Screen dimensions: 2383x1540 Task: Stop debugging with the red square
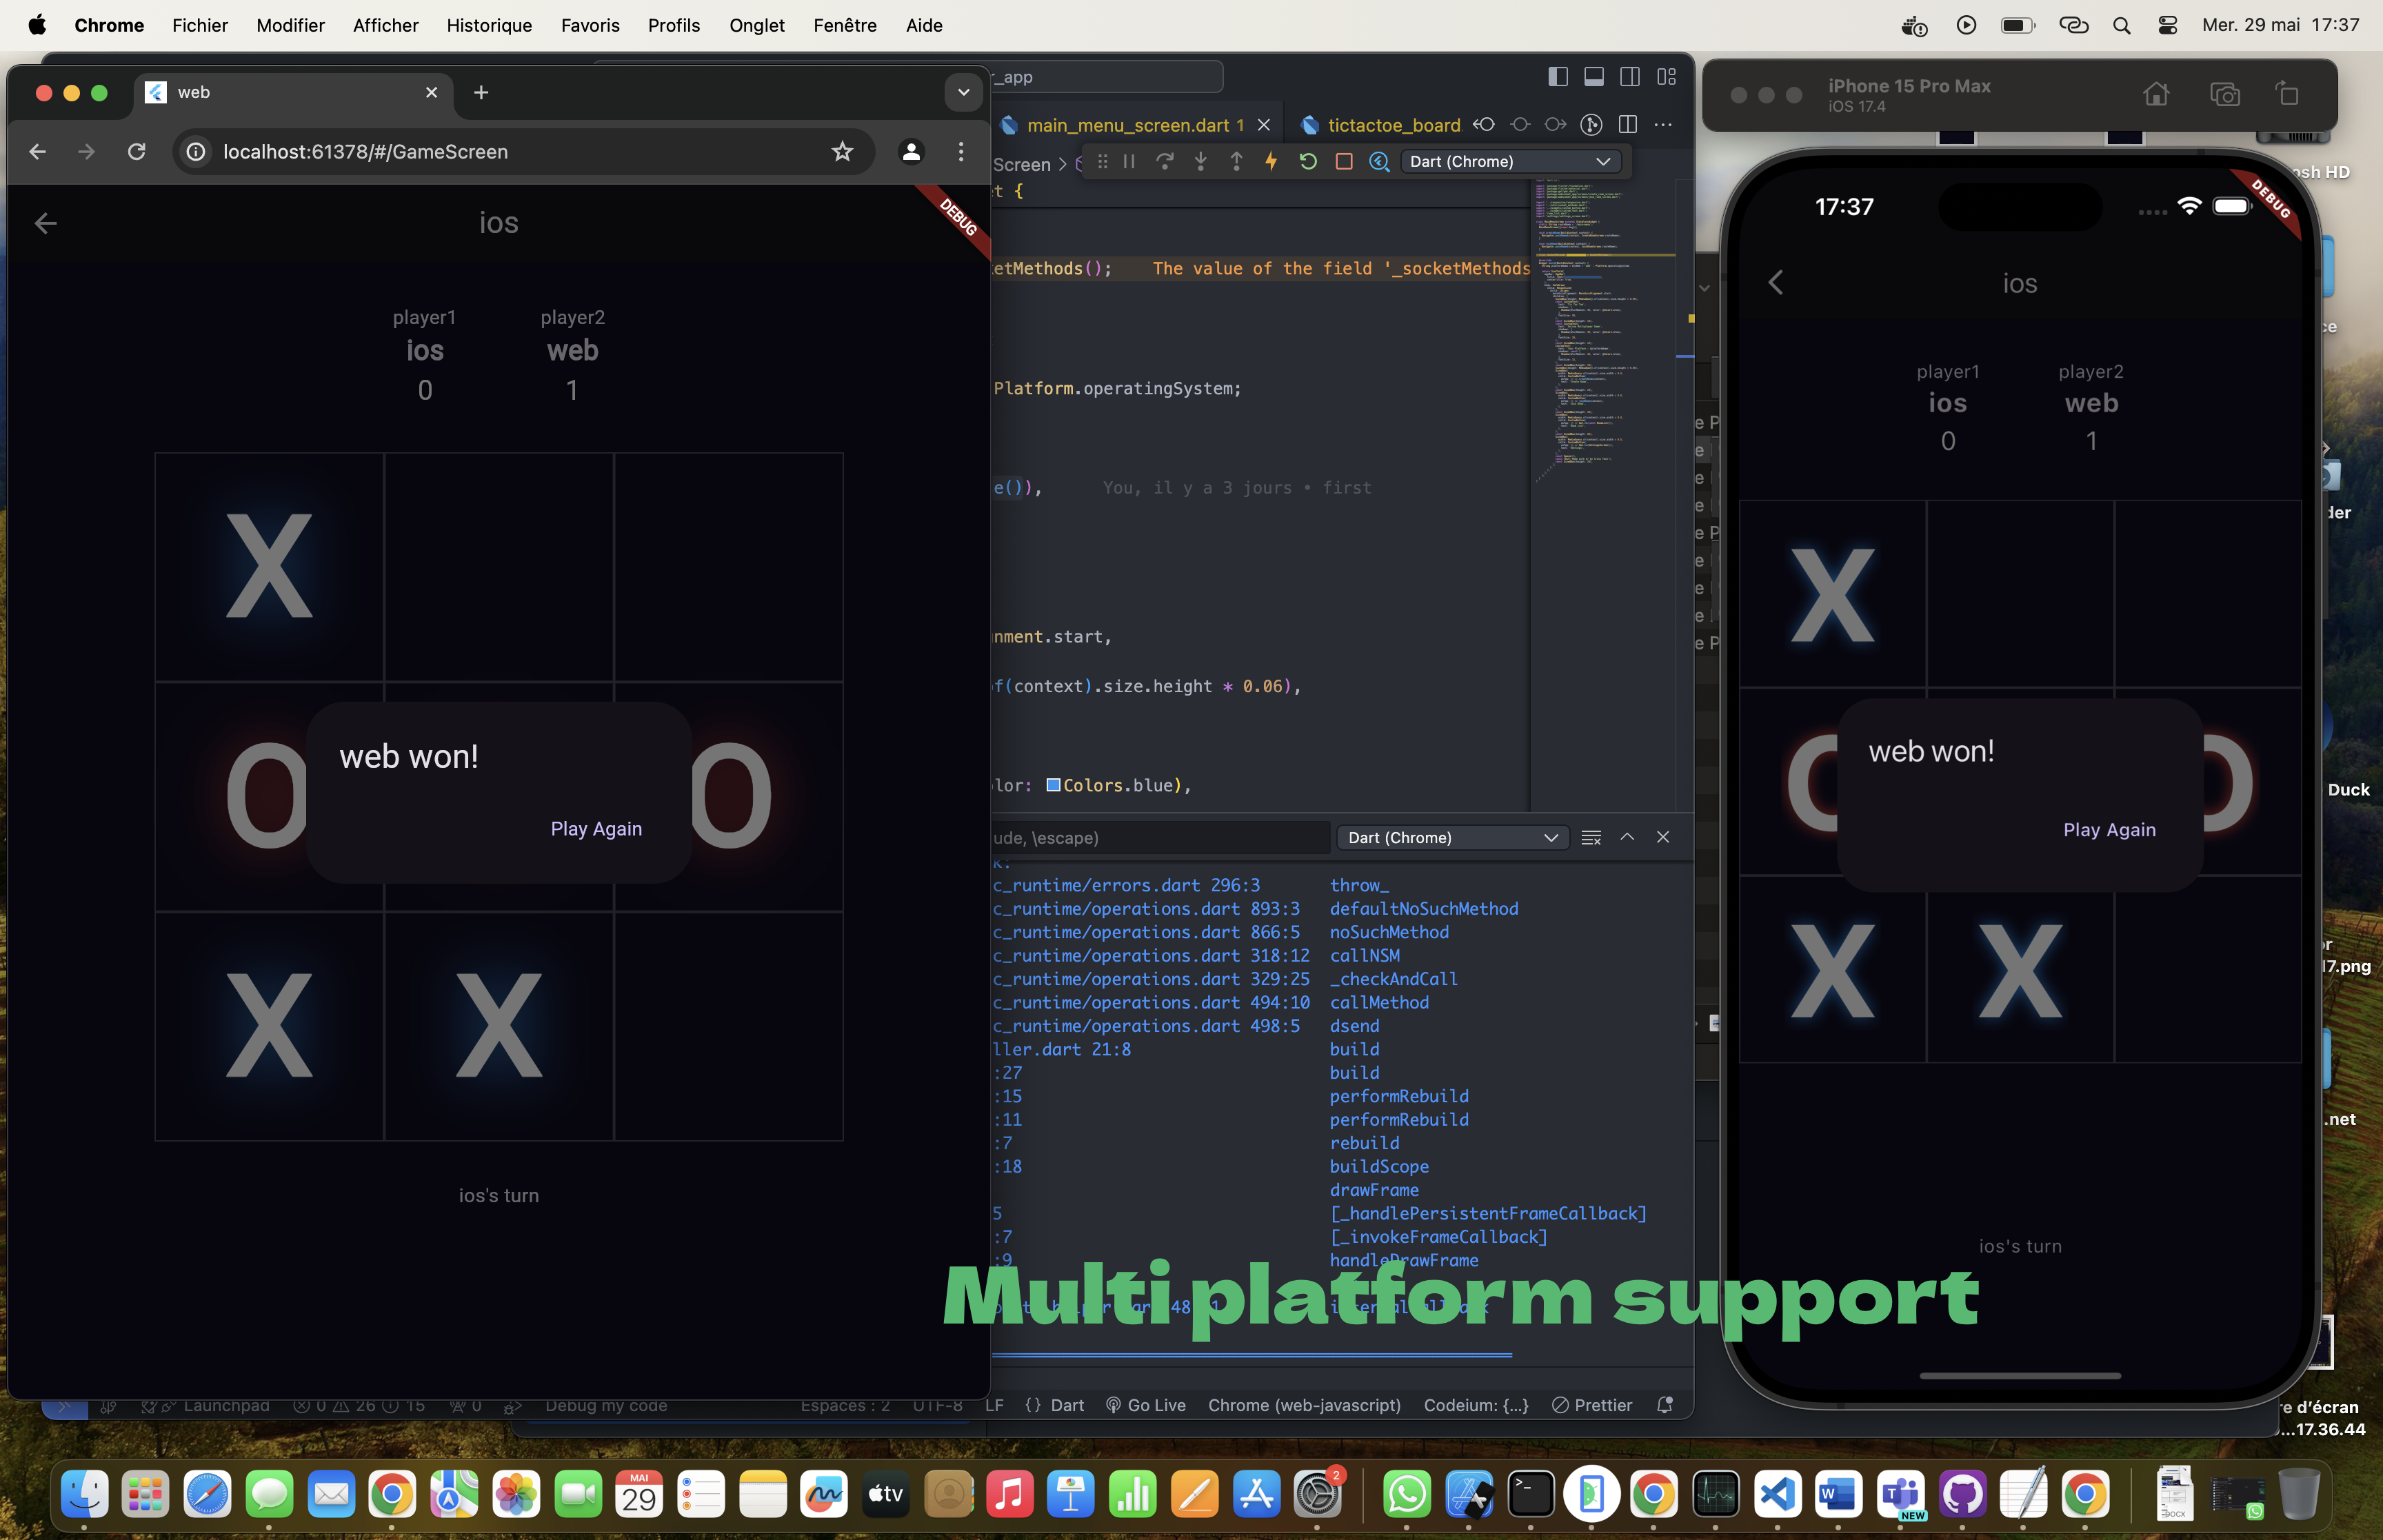point(1343,161)
